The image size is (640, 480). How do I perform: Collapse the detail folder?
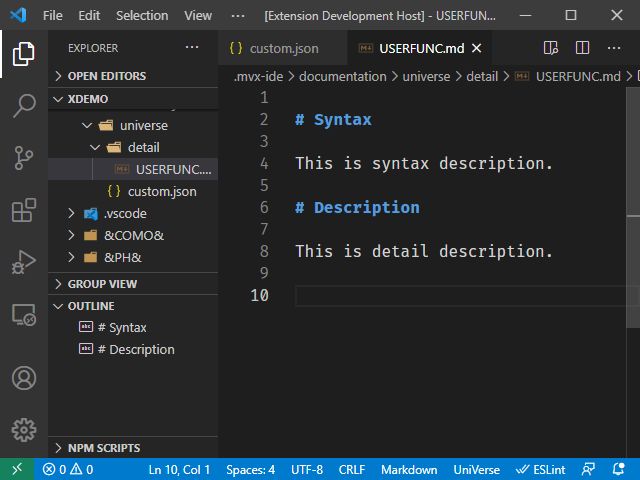[x=133, y=147]
